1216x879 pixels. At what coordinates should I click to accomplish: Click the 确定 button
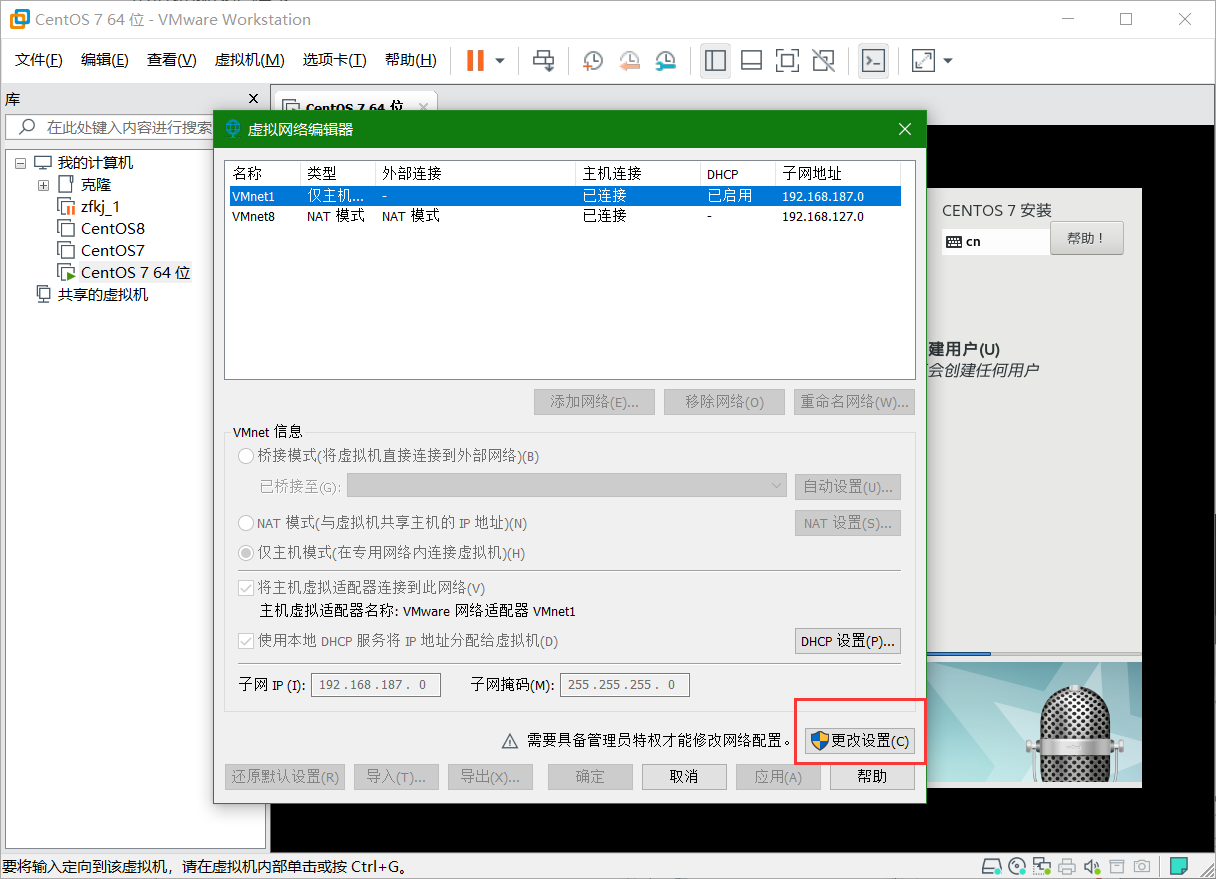point(591,777)
